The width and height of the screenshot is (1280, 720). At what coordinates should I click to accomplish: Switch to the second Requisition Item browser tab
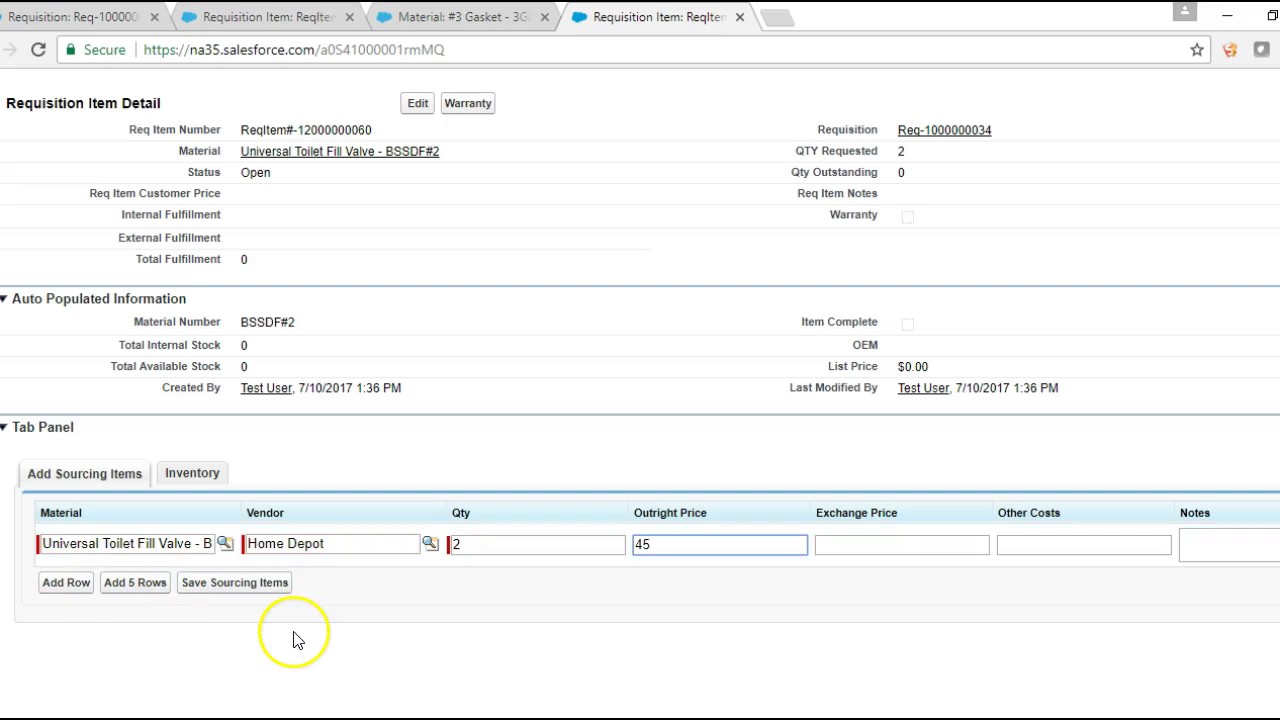tap(267, 17)
